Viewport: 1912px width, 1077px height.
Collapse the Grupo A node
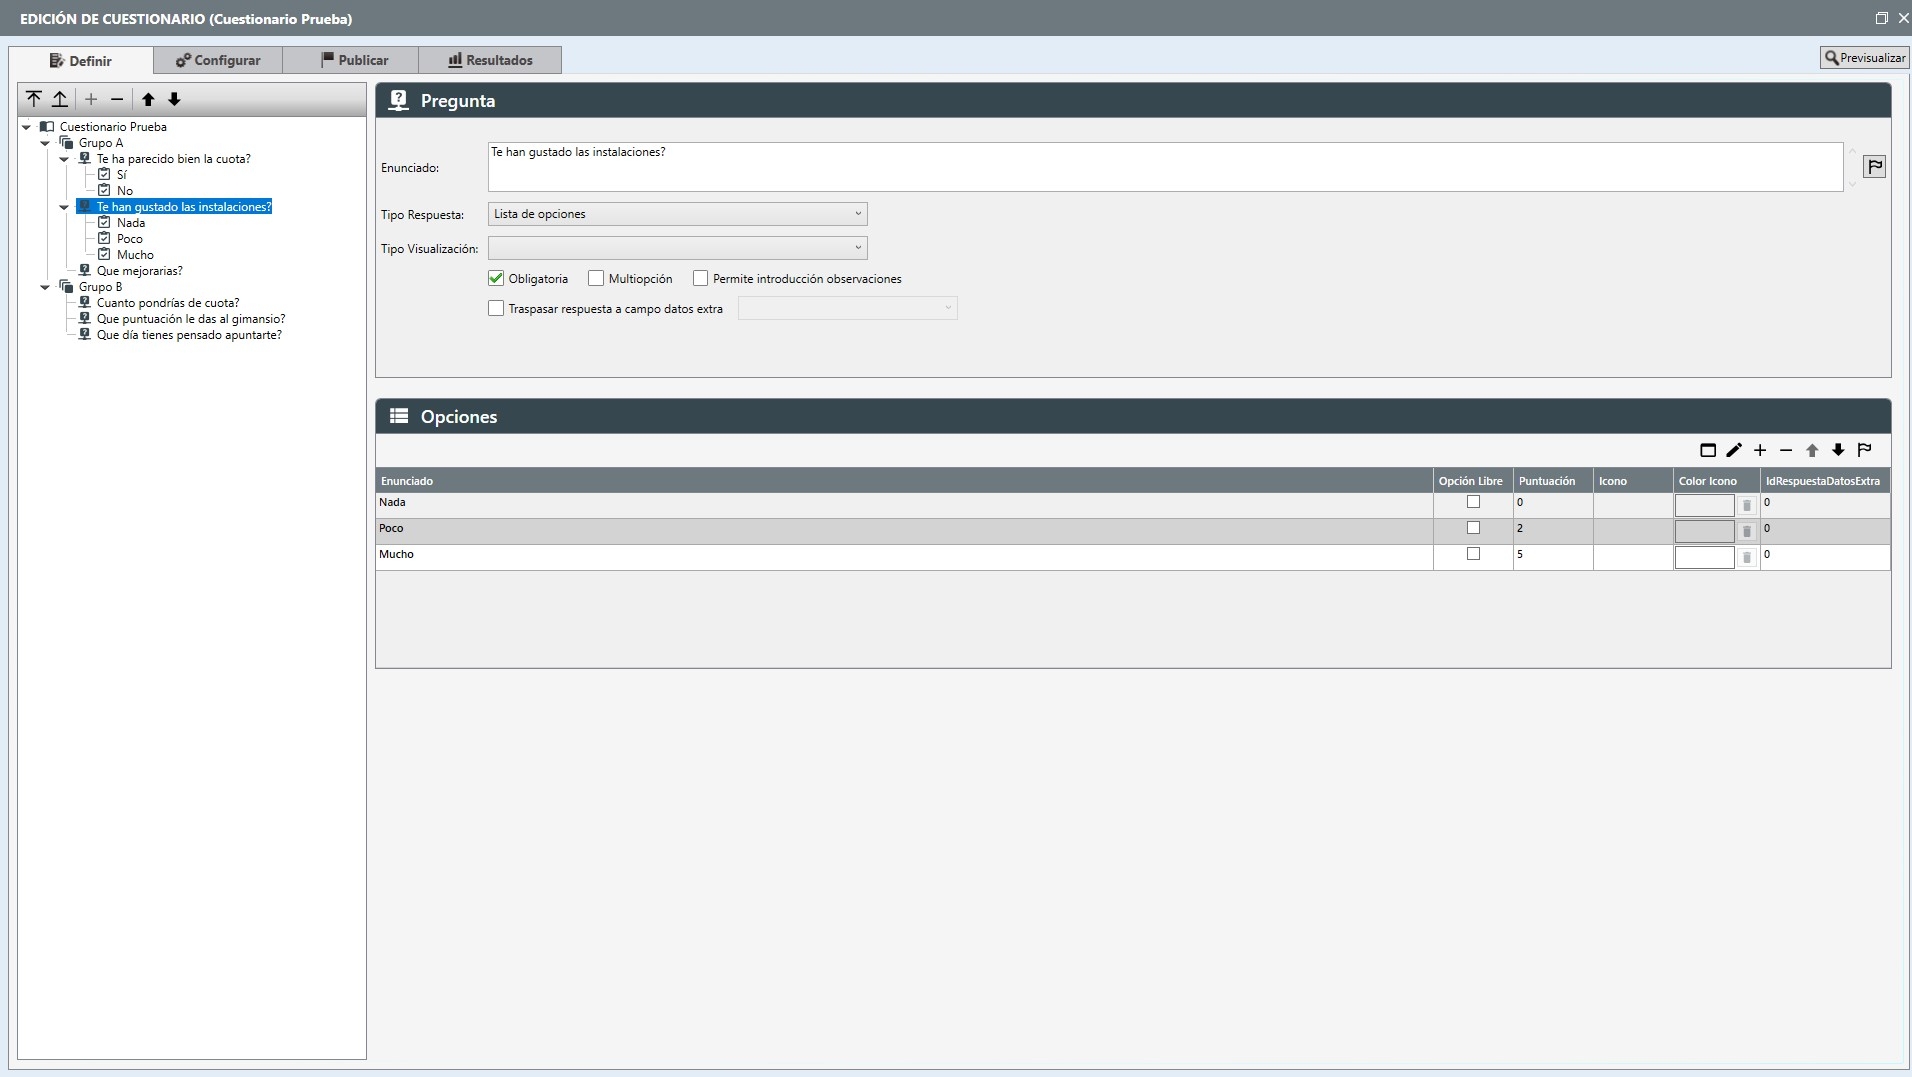point(45,143)
